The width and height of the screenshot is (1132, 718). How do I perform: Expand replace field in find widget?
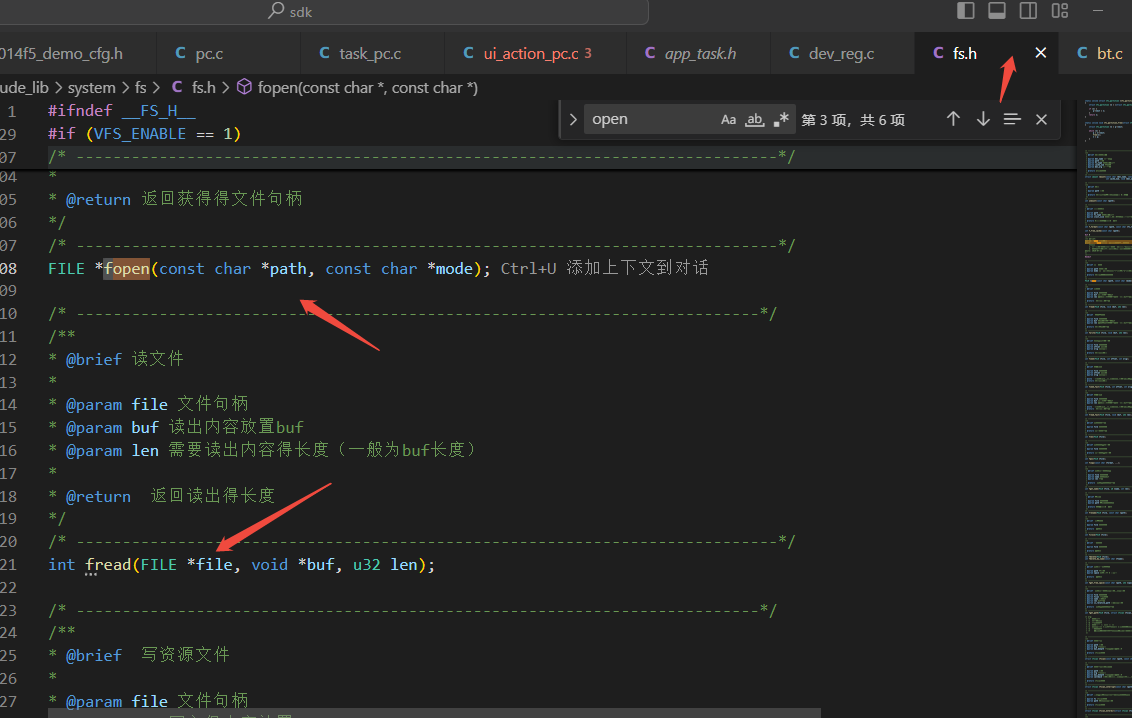coord(573,119)
